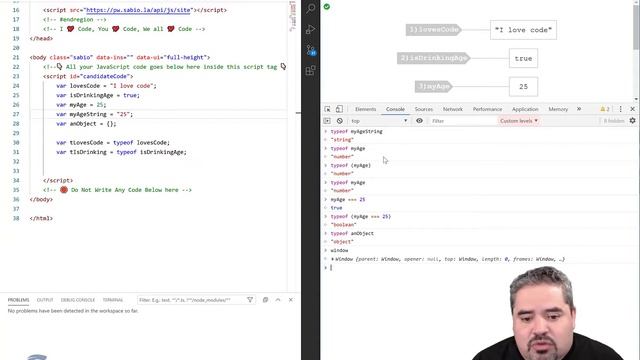Open console settings gear
Screen dimensions: 640x360
click(x=632, y=121)
